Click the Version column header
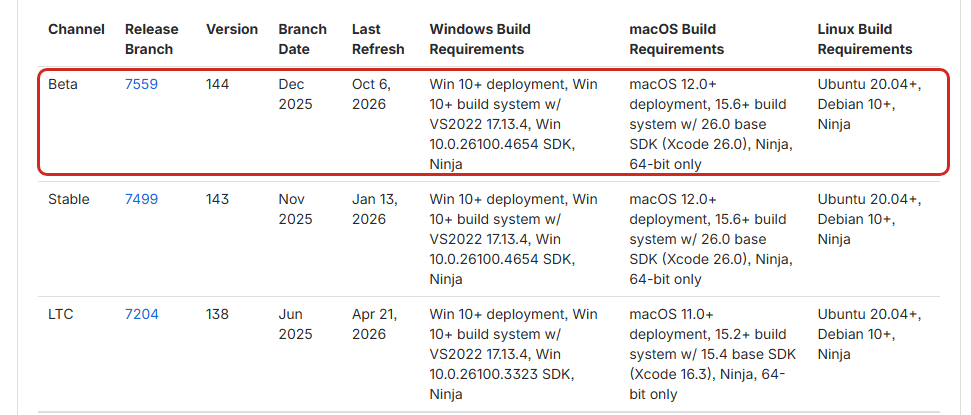 (232, 29)
